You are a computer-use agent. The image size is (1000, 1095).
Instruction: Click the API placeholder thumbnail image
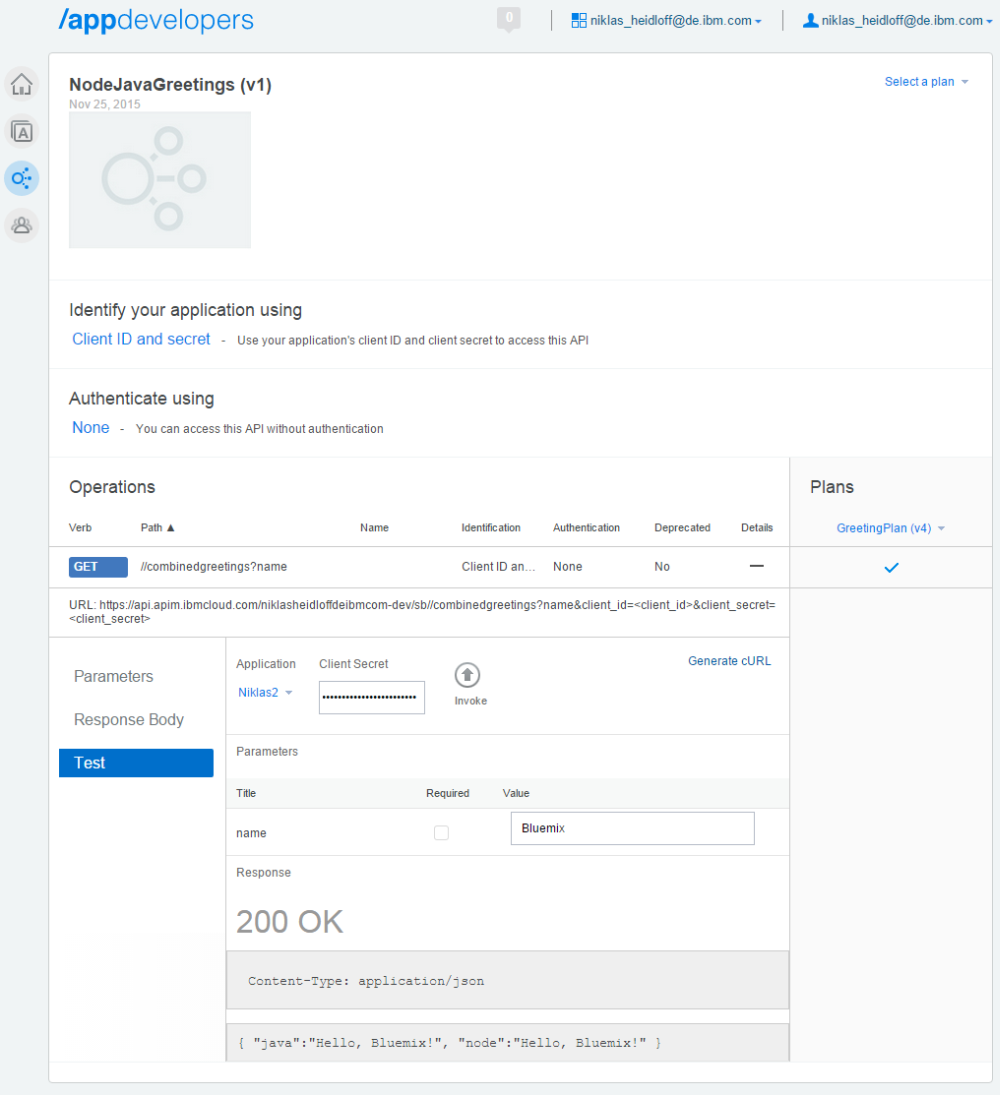point(160,179)
